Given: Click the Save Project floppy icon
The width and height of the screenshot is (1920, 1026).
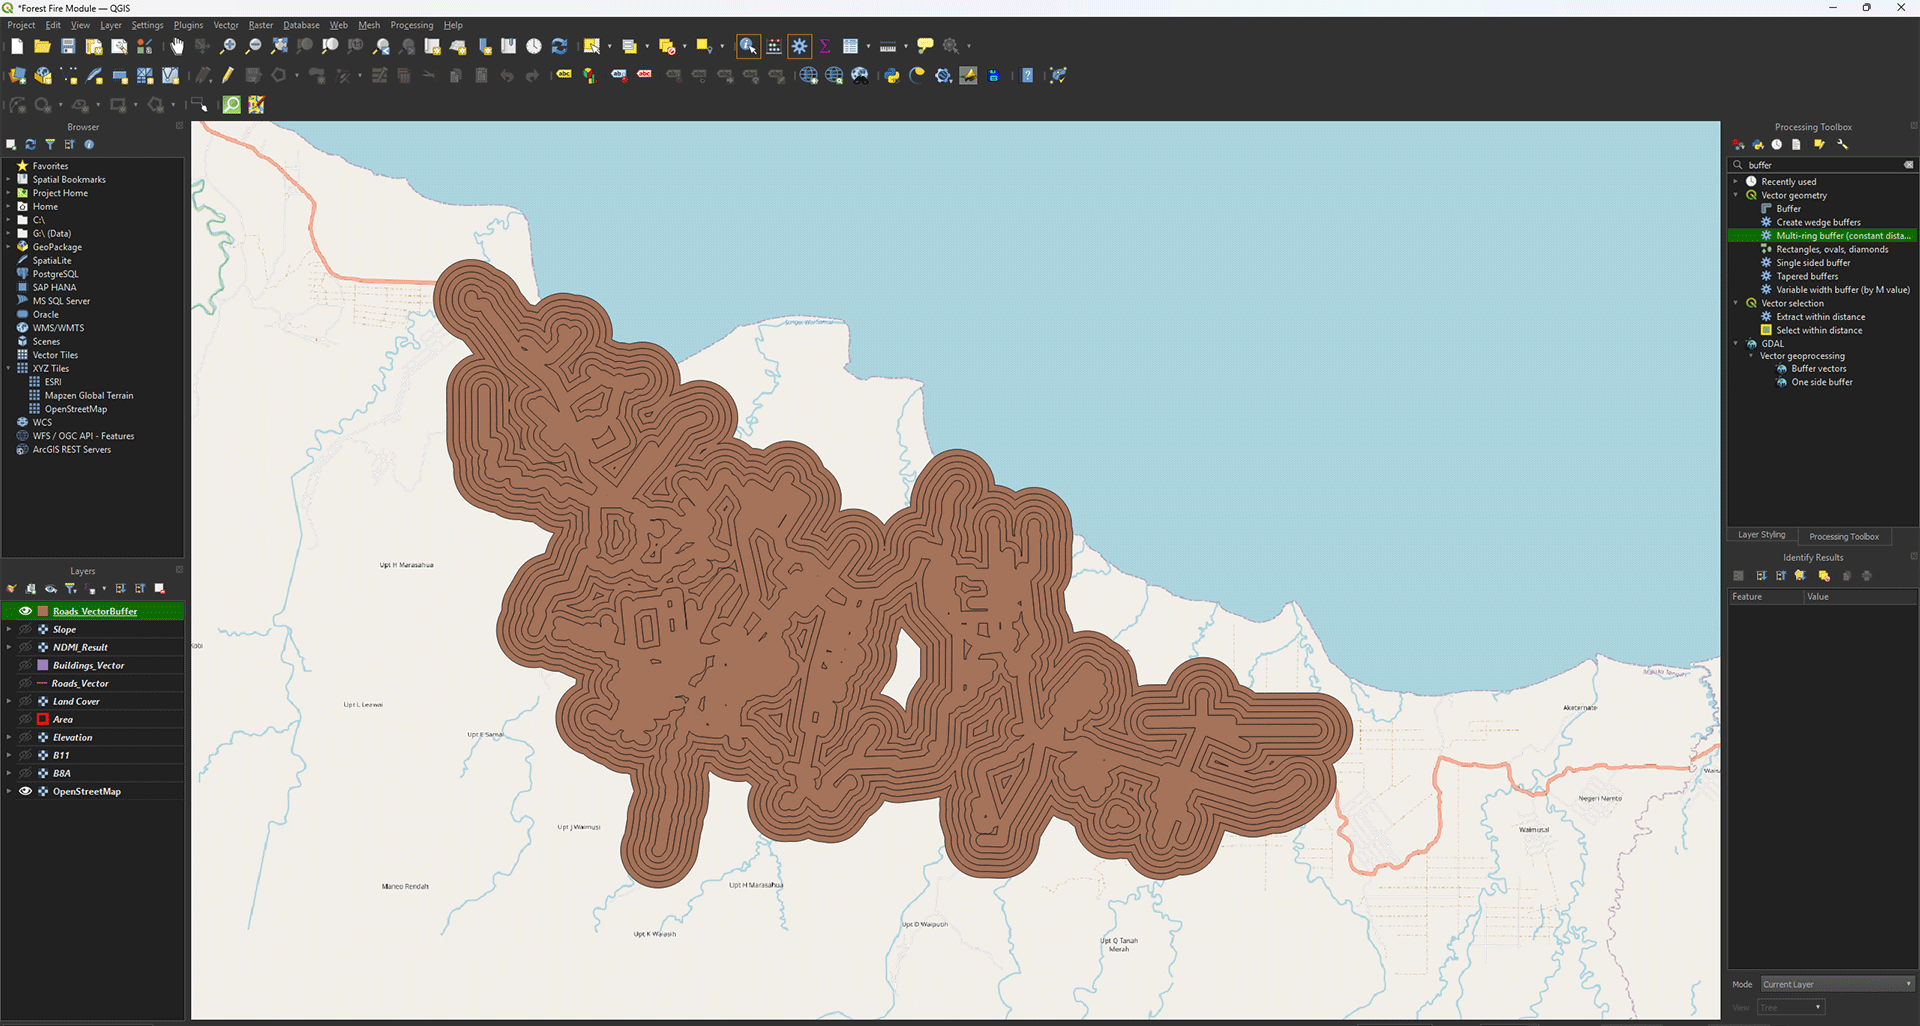Looking at the screenshot, I should 68,46.
